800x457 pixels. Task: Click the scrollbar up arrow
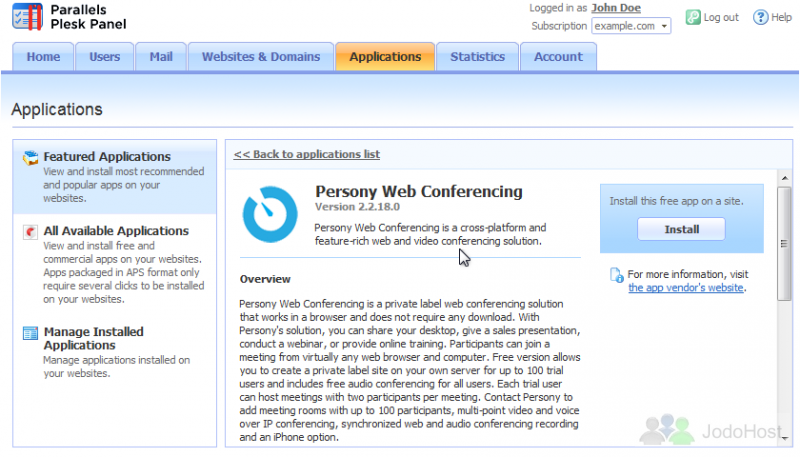pyautogui.click(x=785, y=178)
